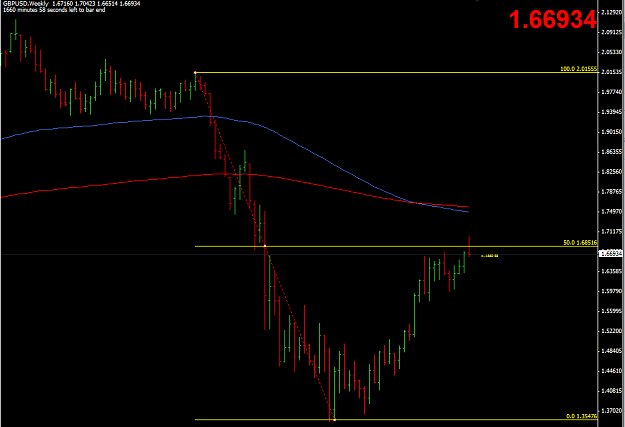Viewport: 625px width, 427px height.
Task: Select the yellow 100.0 Fibonacci level line
Action: 396,73
